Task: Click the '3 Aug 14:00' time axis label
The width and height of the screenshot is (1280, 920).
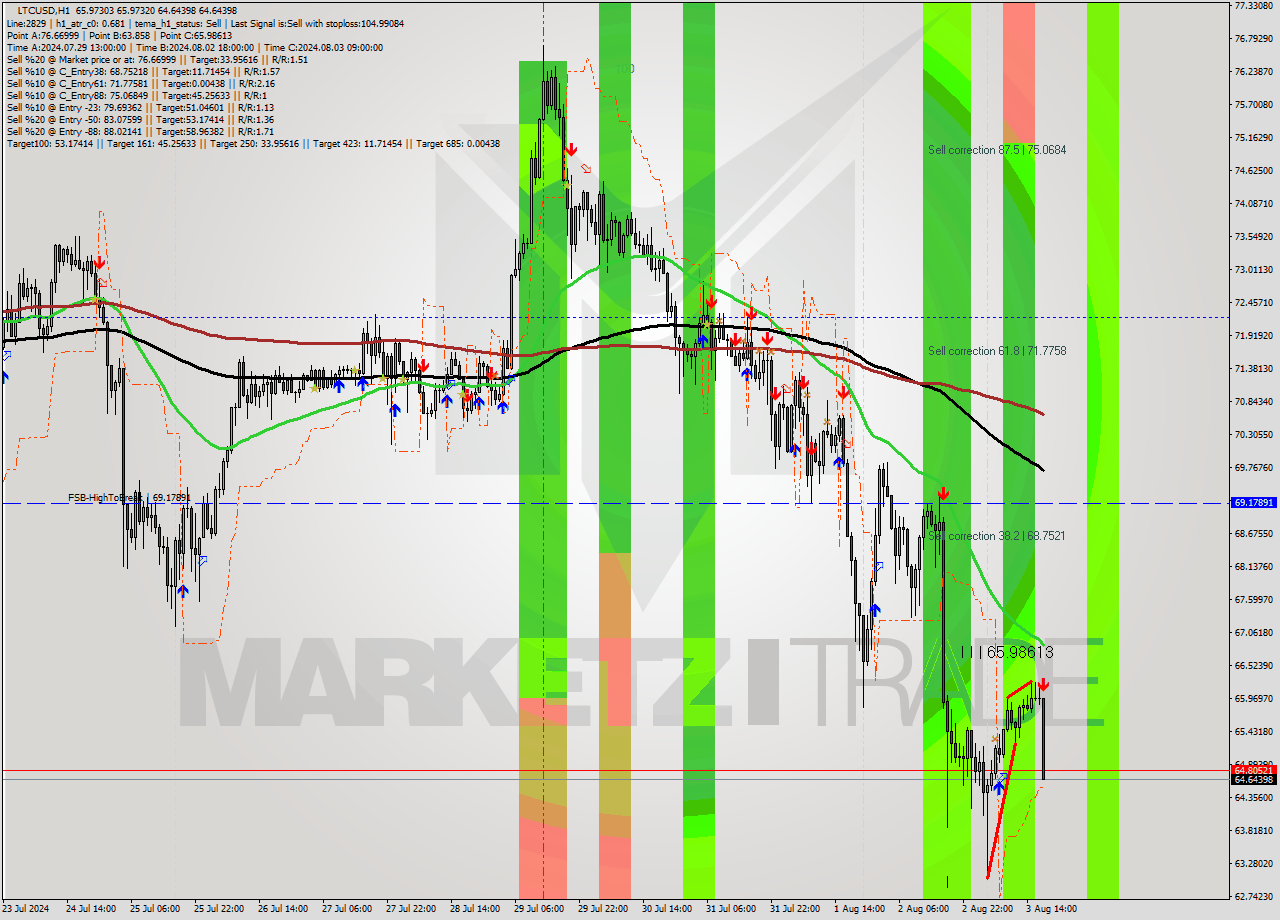Action: [1052, 909]
